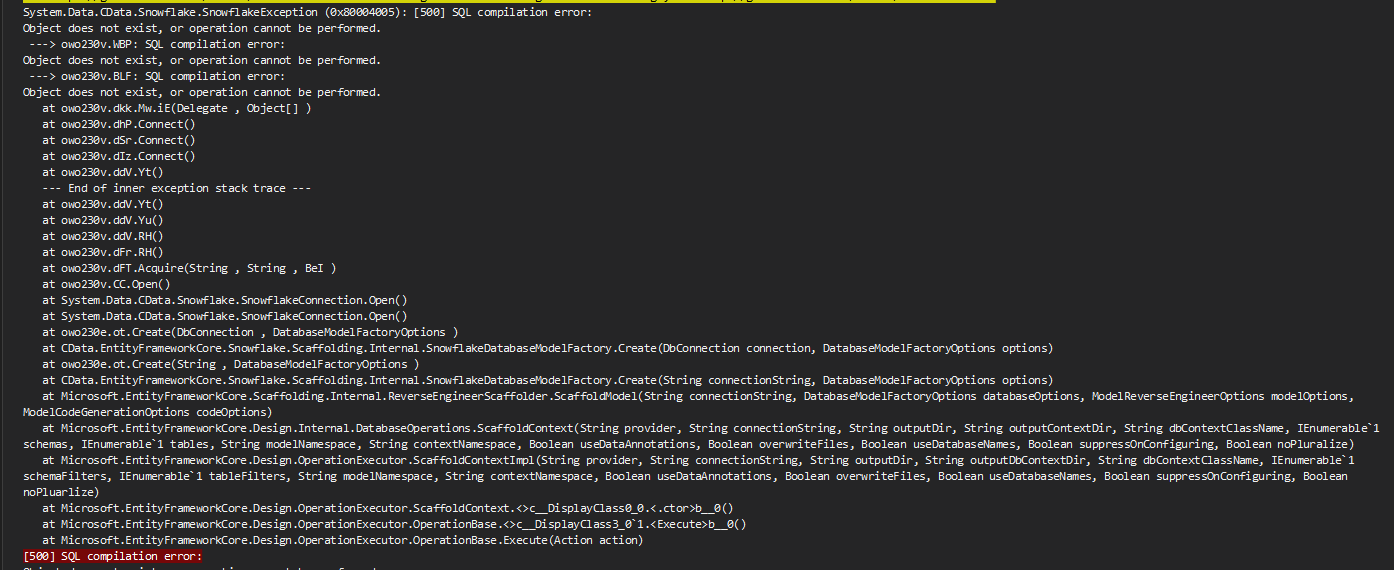Click the 'owo230v.dSr.Connect()' stack frame
This screenshot has height=570, width=1394.
pos(119,140)
